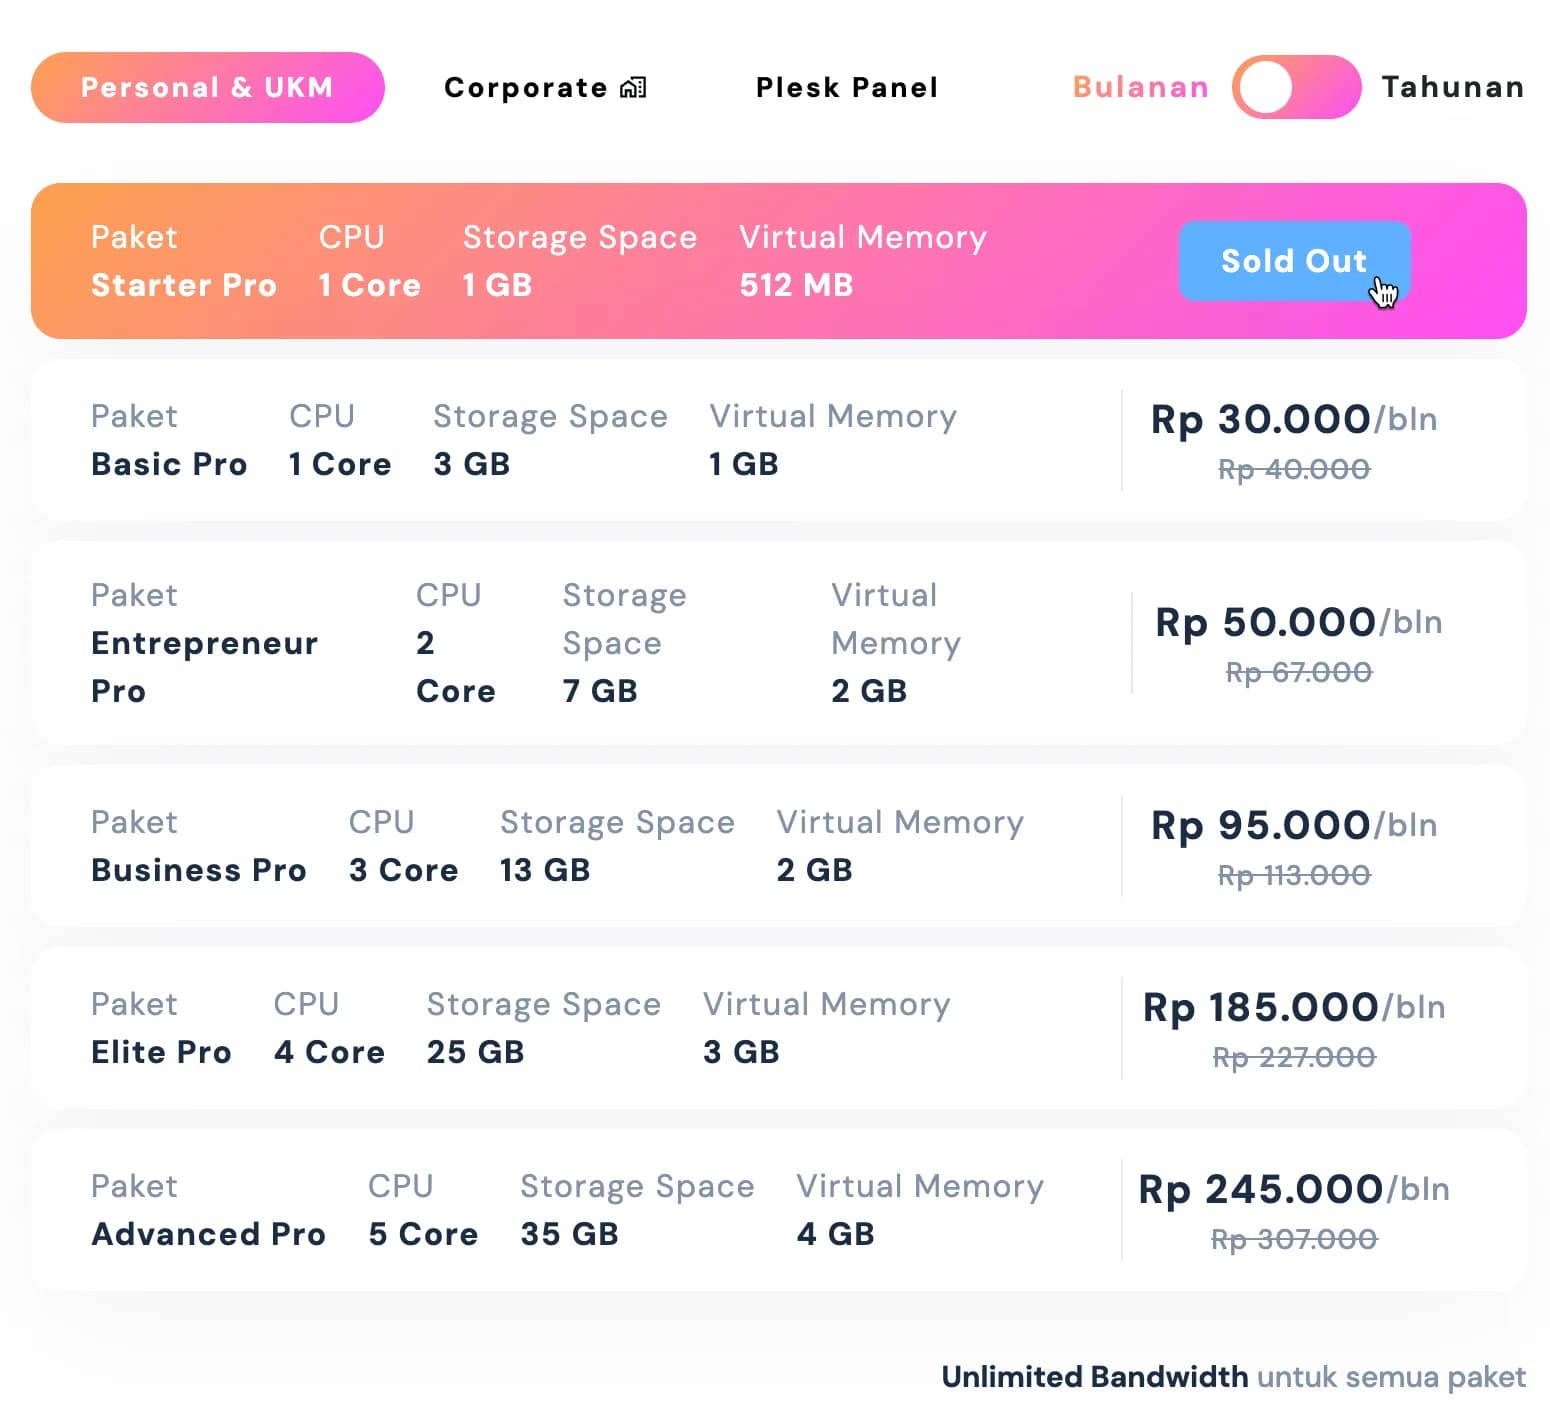Image resolution: width=1550 pixels, height=1420 pixels.
Task: Click the Rp 185.000/bln price for Elite Pro
Action: point(1293,1009)
